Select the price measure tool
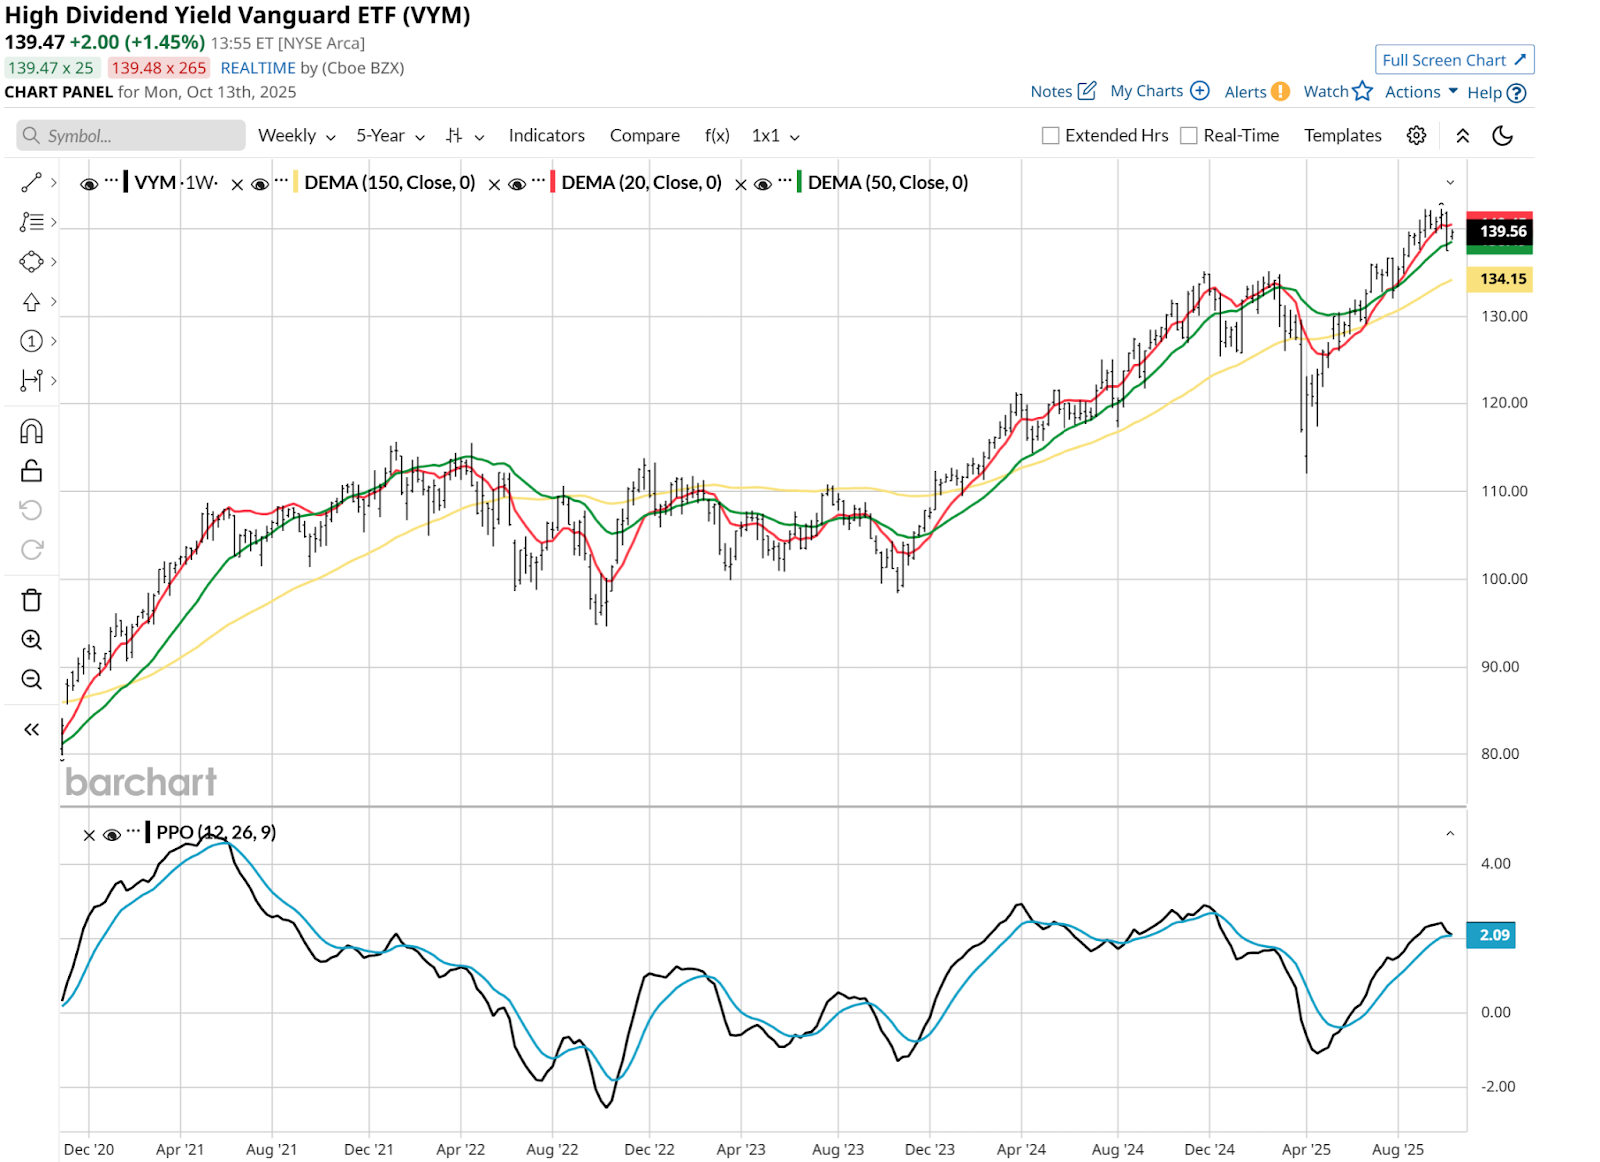This screenshot has width=1600, height=1162. tap(31, 380)
